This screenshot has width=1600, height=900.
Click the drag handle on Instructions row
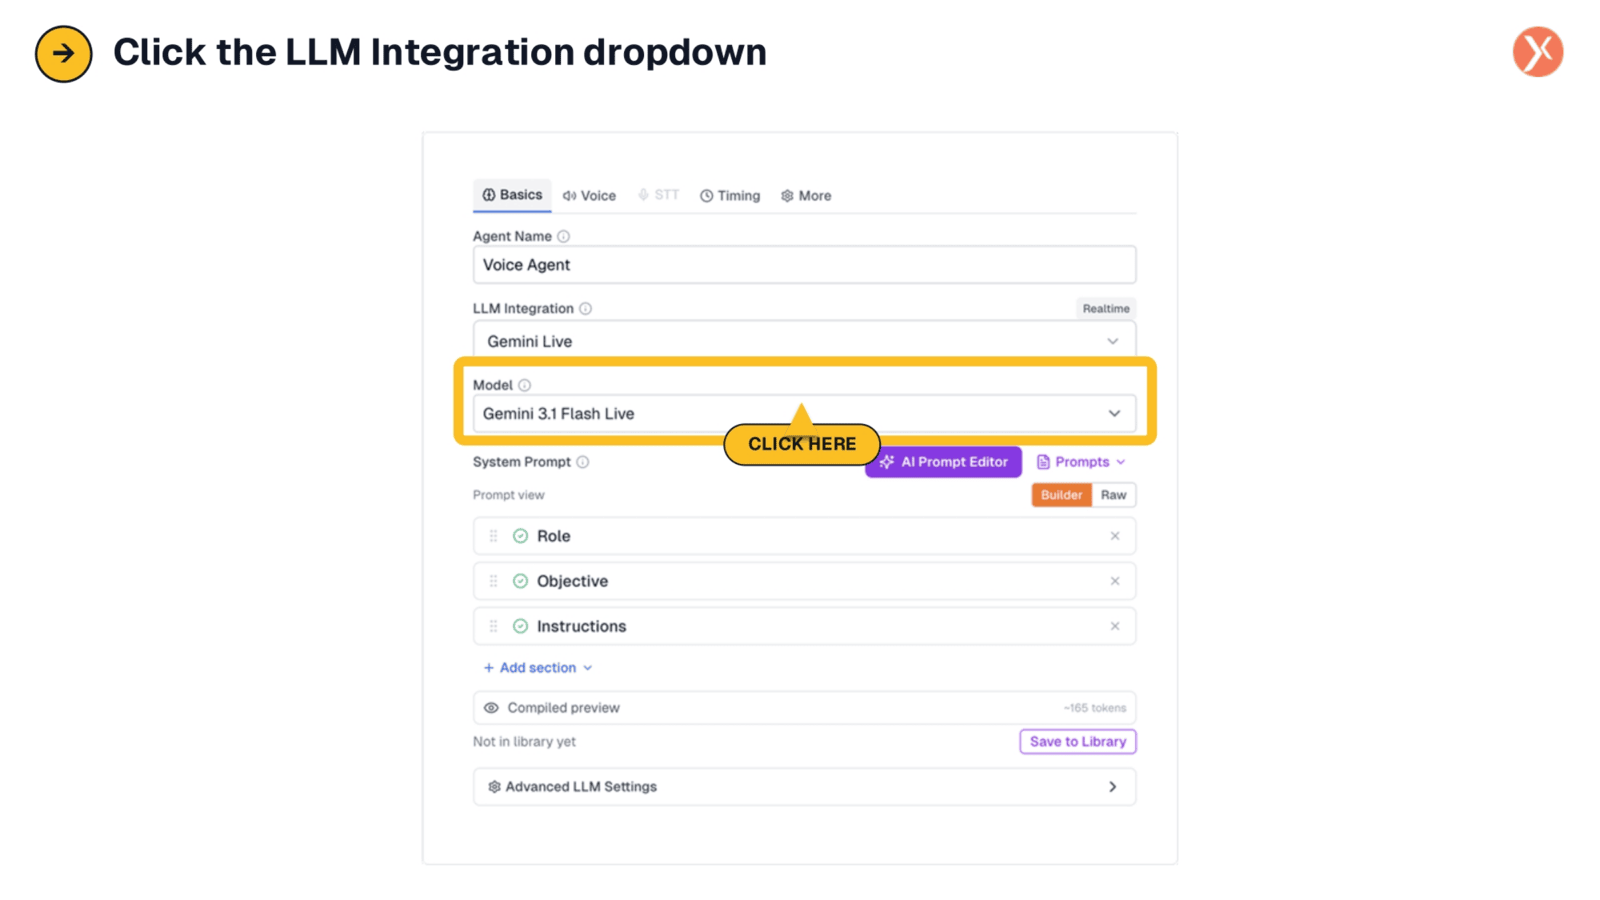(x=493, y=626)
